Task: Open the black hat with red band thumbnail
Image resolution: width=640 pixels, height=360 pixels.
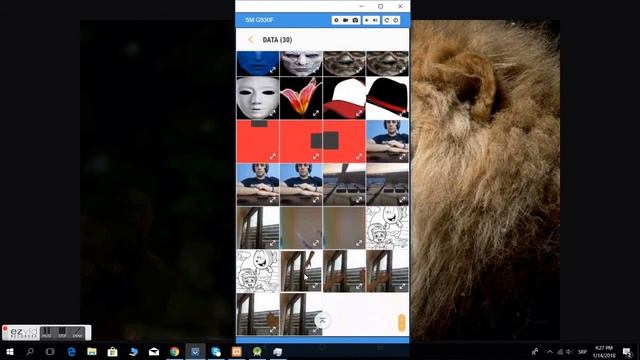Action: tap(387, 98)
